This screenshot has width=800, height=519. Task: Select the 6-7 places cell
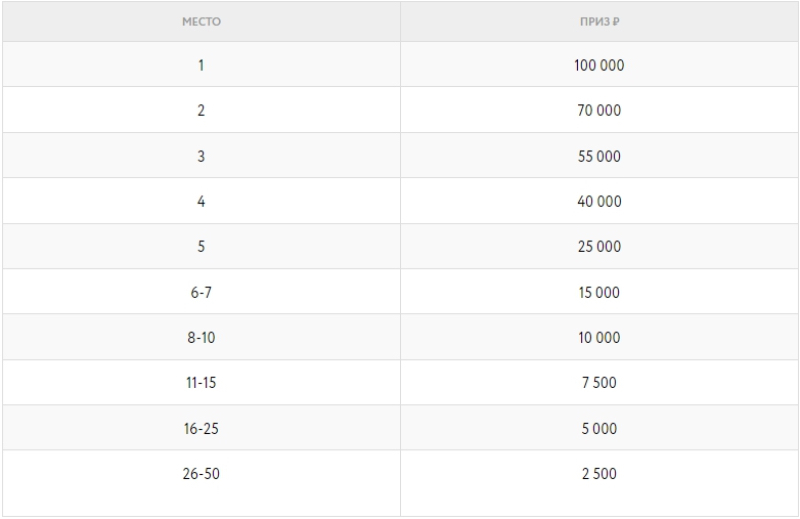click(201, 292)
